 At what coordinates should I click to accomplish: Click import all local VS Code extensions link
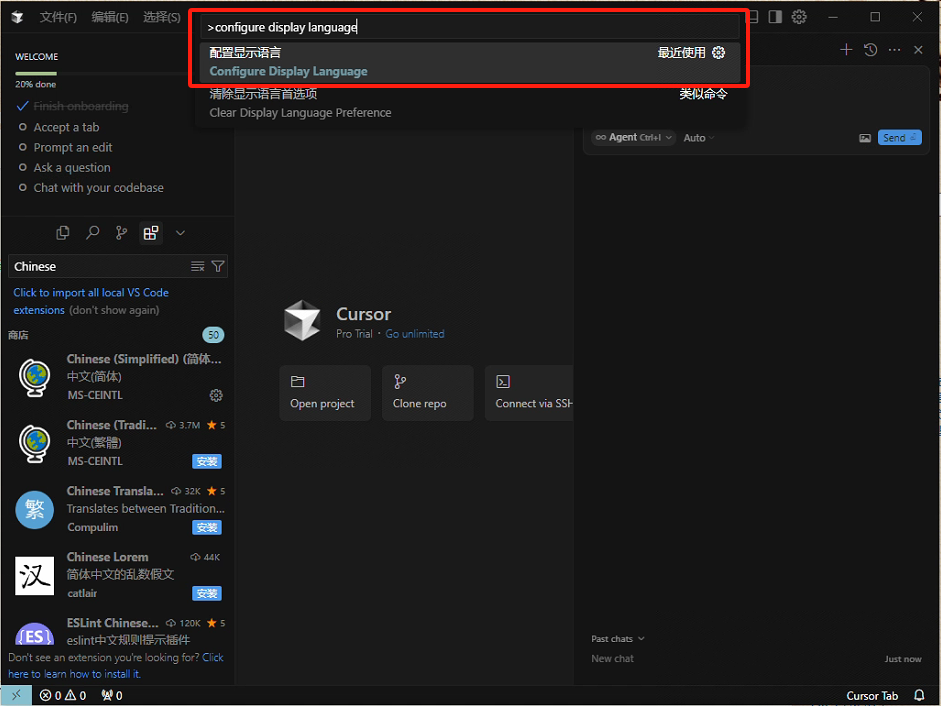pos(91,301)
